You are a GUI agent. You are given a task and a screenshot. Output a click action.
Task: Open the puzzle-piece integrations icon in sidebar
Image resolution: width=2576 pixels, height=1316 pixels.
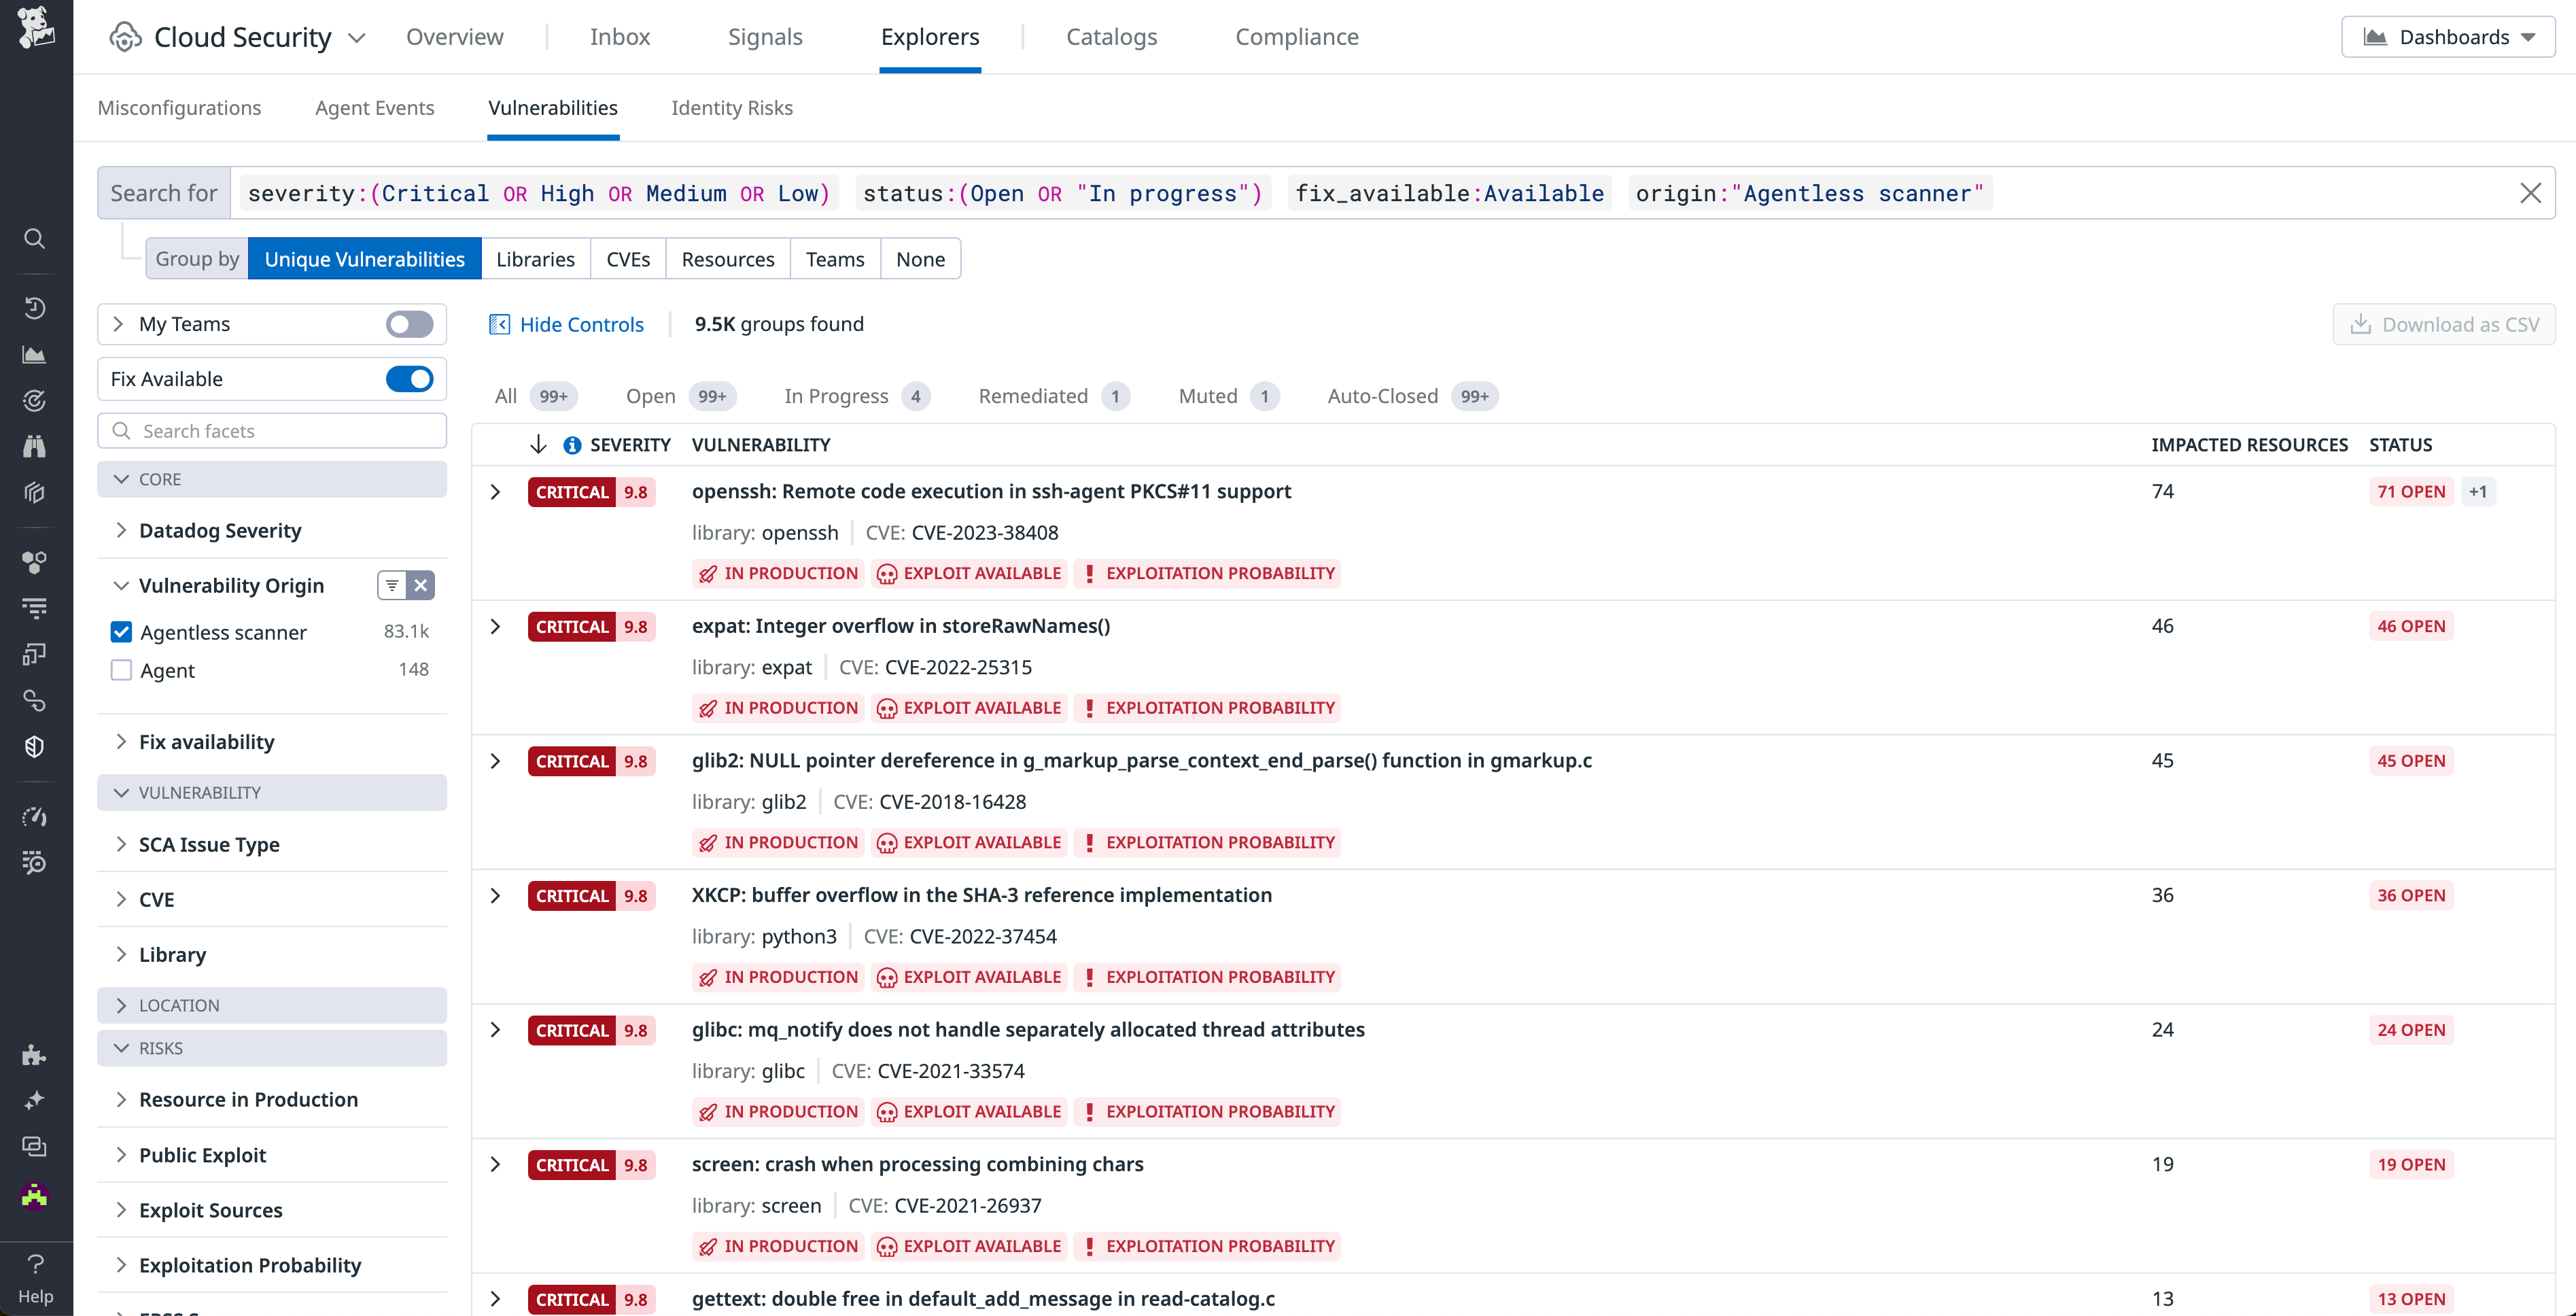coord(35,1054)
